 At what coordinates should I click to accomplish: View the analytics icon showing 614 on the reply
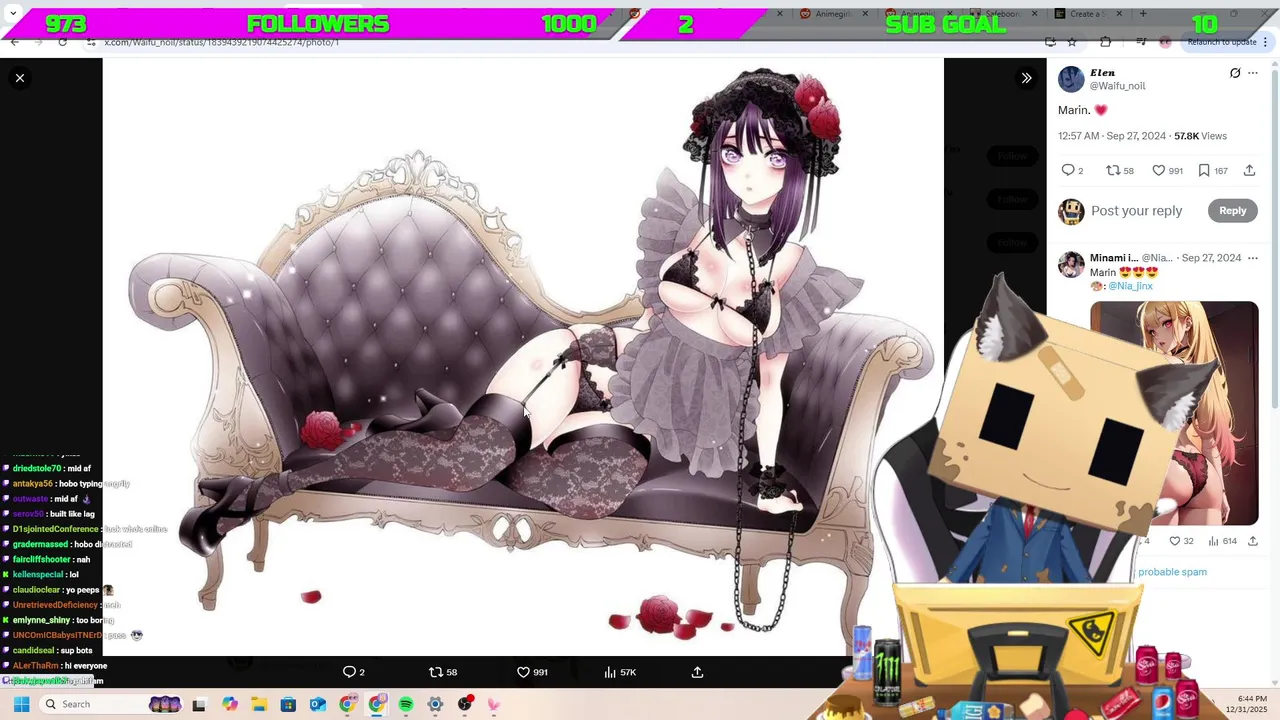(x=1213, y=541)
